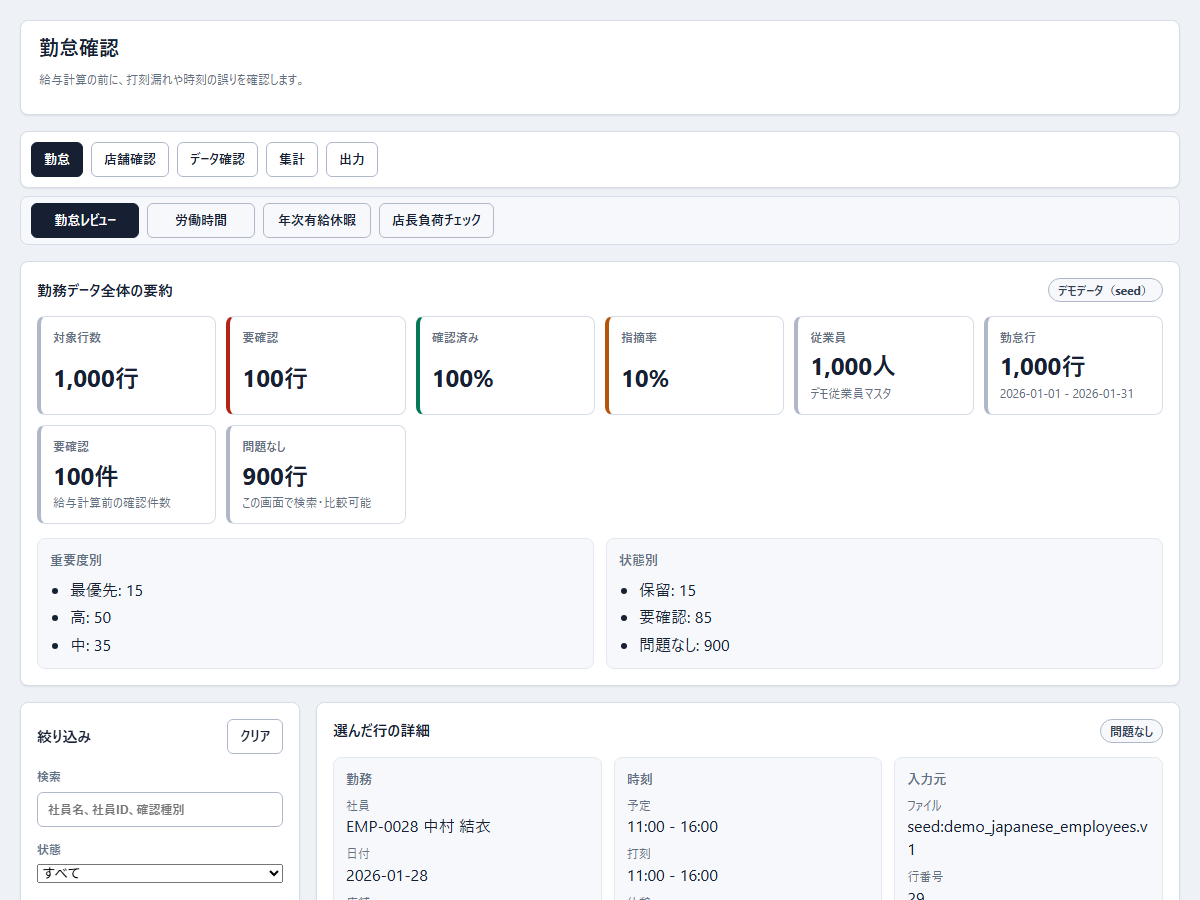The image size is (1200, 900).
Task: Click the 最優先: 15 list item
Action: (106, 590)
